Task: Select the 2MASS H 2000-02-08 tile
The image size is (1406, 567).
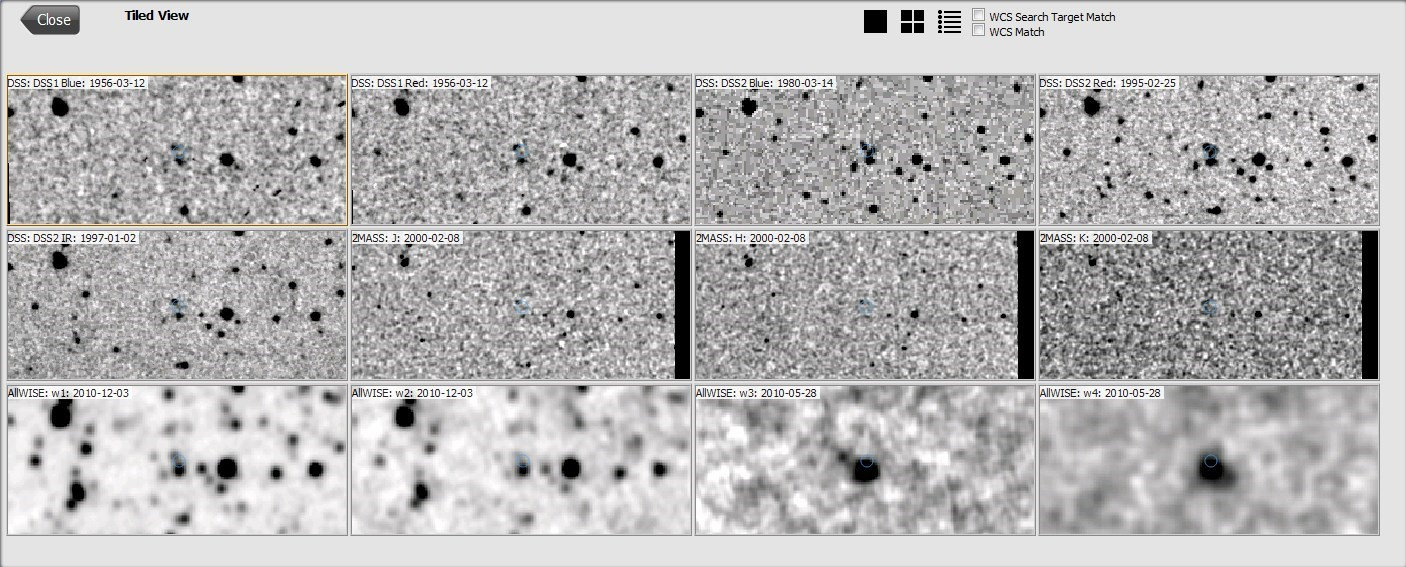Action: coord(865,305)
